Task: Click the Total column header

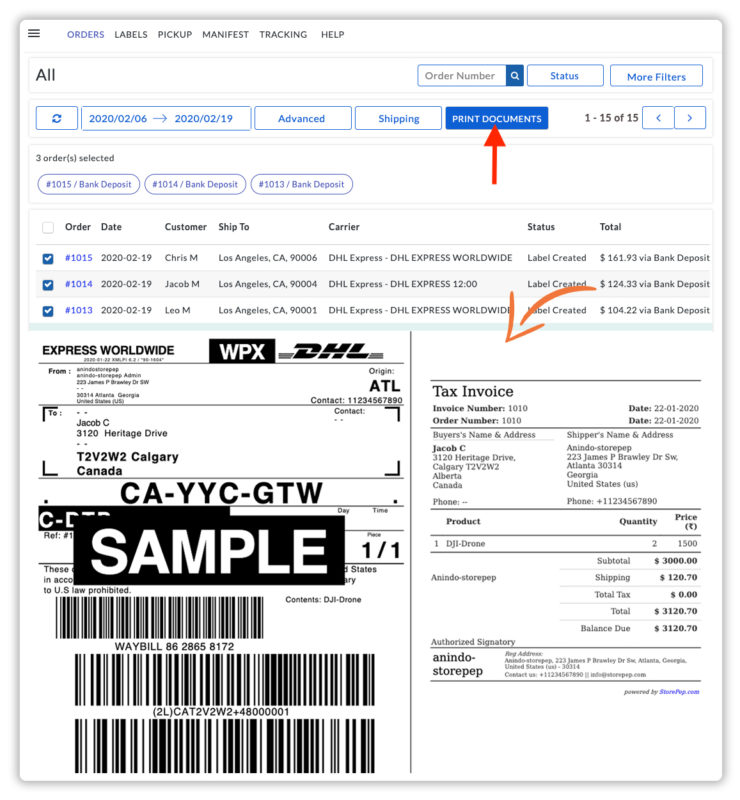Action: [x=610, y=227]
